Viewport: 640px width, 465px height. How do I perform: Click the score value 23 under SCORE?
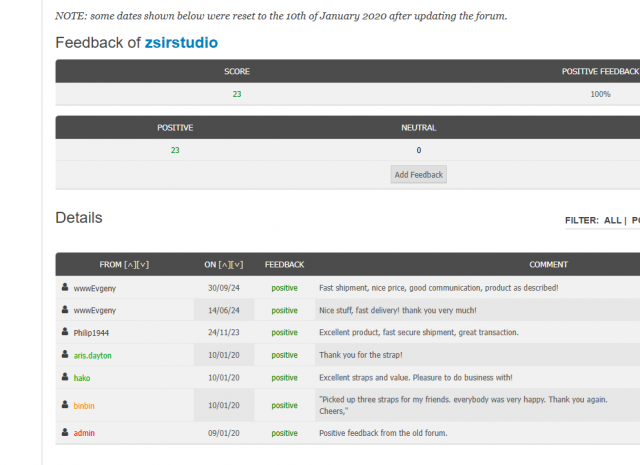click(x=237, y=94)
